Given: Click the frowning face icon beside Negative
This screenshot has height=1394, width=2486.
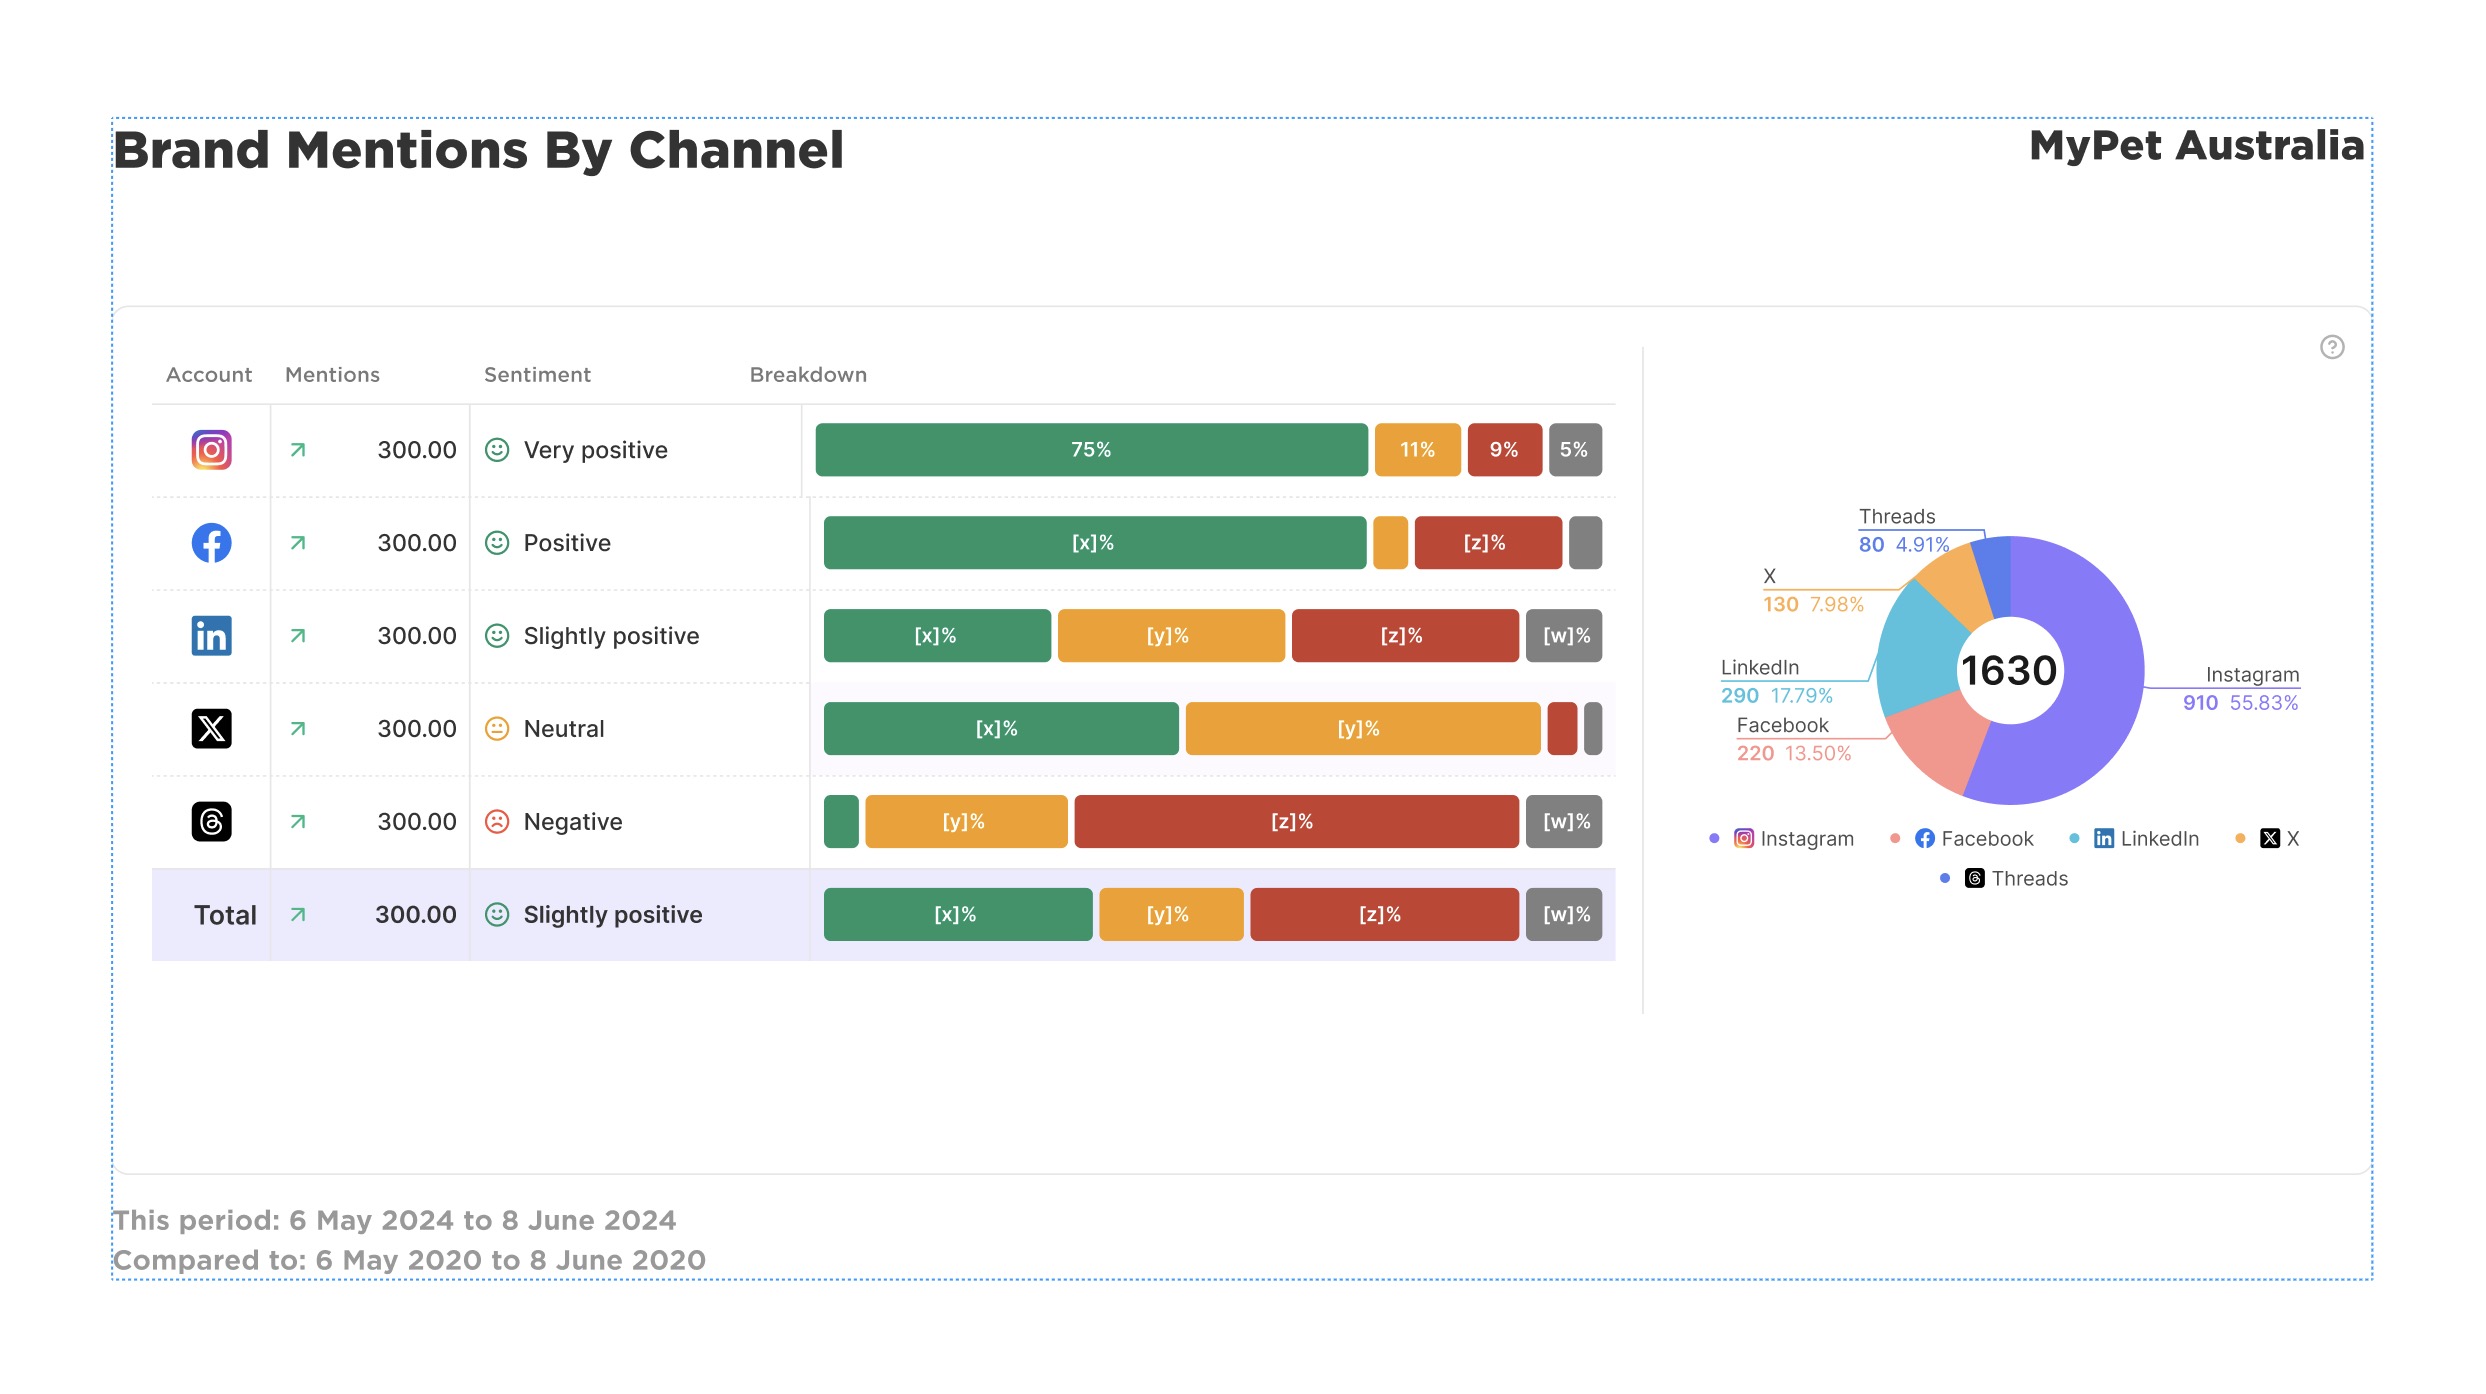Looking at the screenshot, I should [497, 821].
